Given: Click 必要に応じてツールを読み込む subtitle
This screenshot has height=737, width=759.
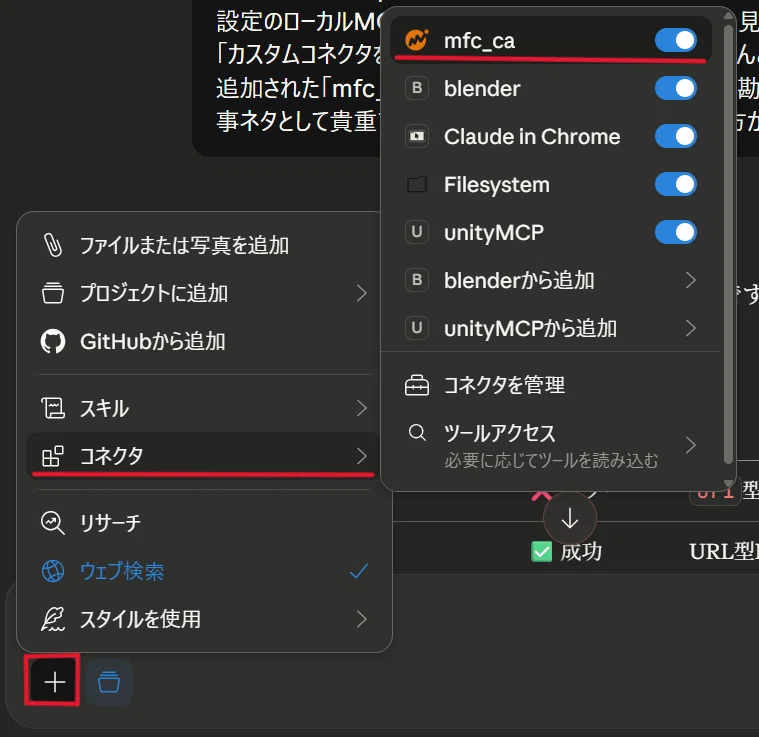Looking at the screenshot, I should click(x=551, y=460).
